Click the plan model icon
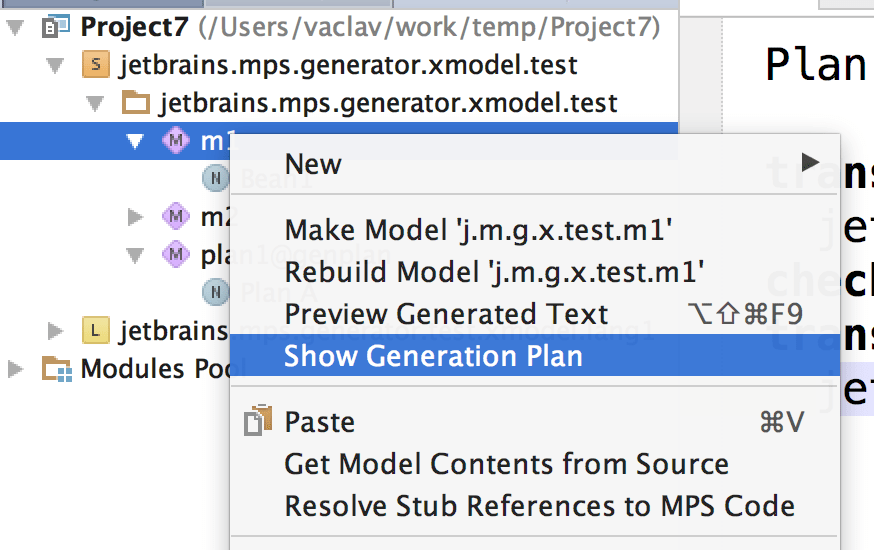 [176, 254]
